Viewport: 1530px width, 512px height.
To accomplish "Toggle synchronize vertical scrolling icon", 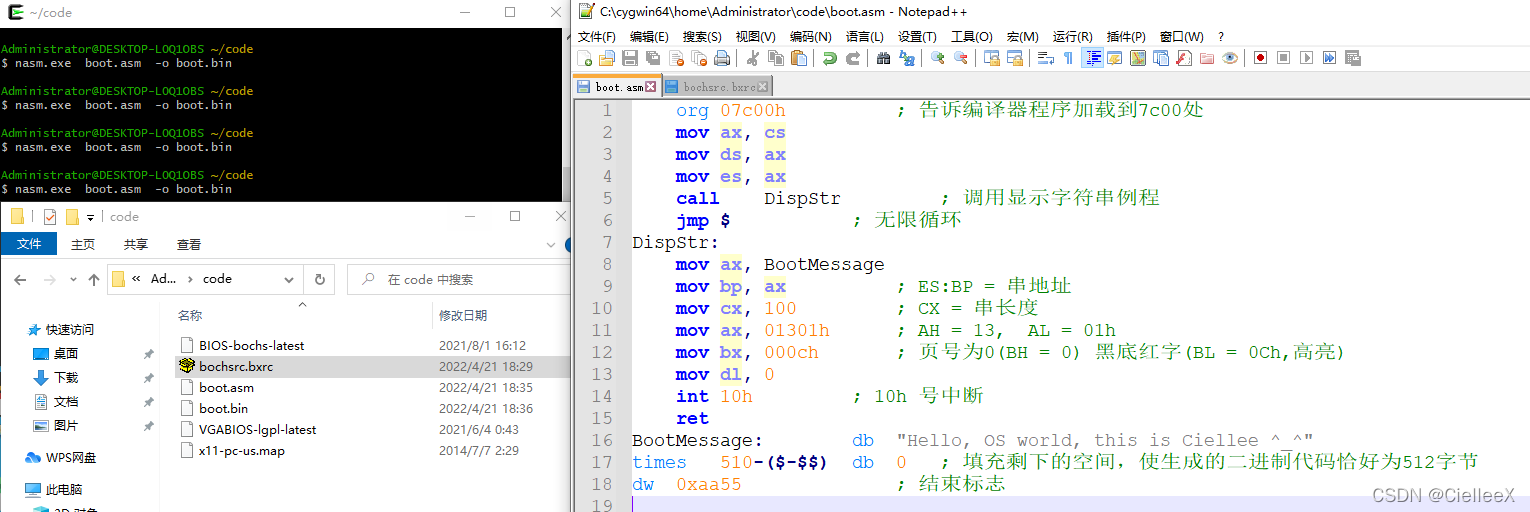I will [991, 58].
